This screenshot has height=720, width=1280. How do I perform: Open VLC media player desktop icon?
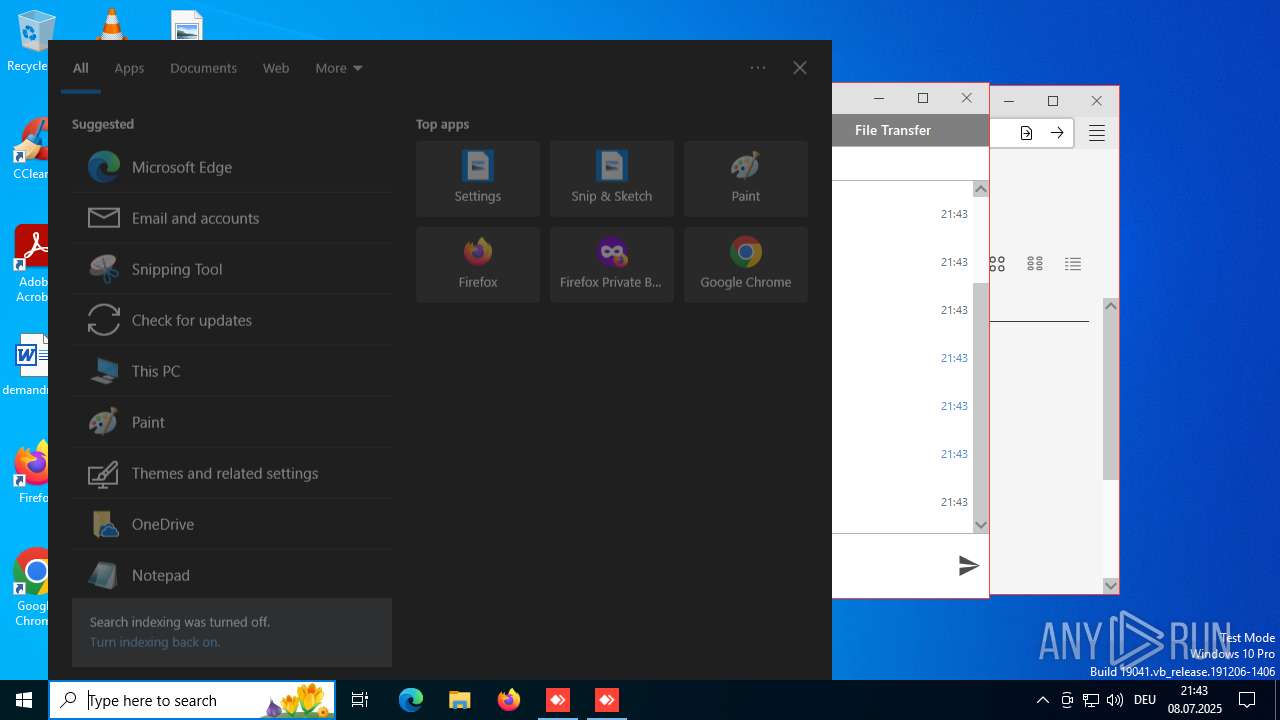click(x=111, y=23)
